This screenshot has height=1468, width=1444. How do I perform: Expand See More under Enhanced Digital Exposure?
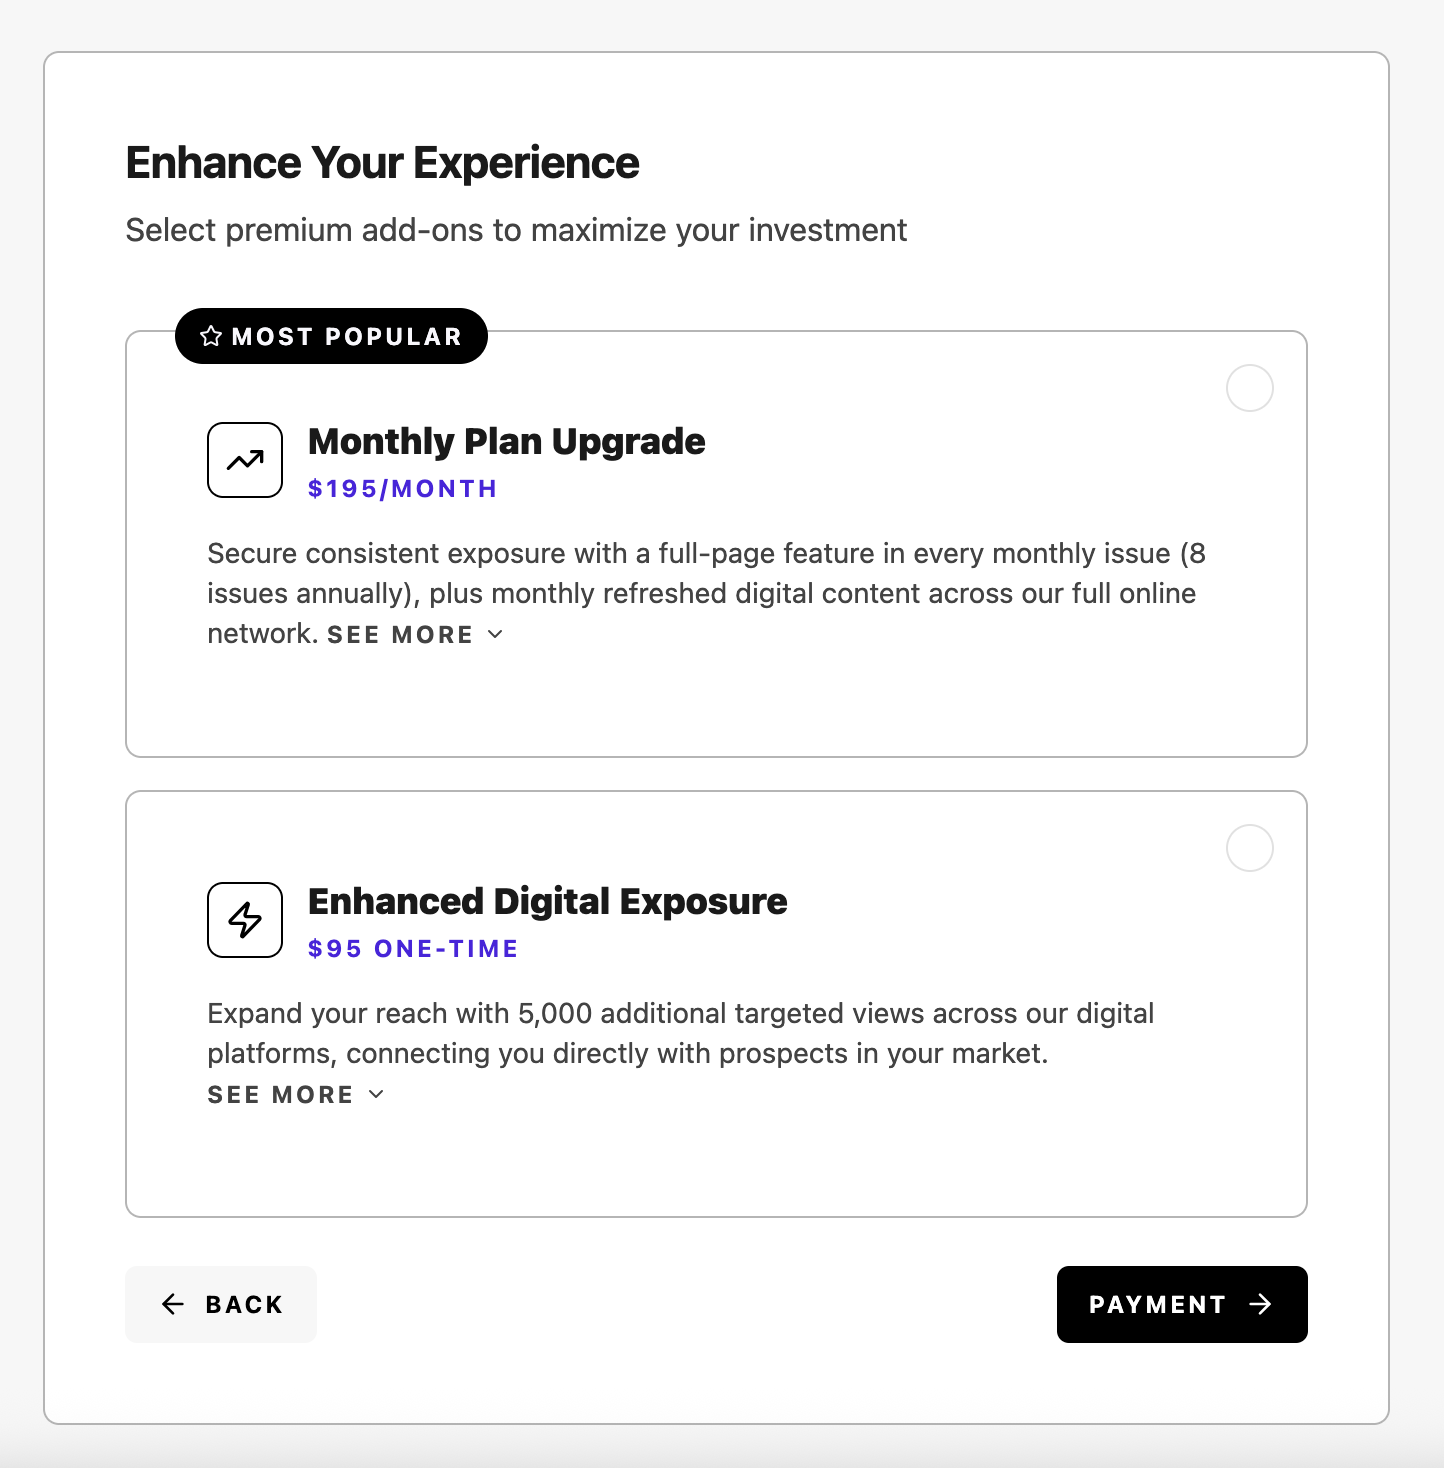(x=281, y=1095)
